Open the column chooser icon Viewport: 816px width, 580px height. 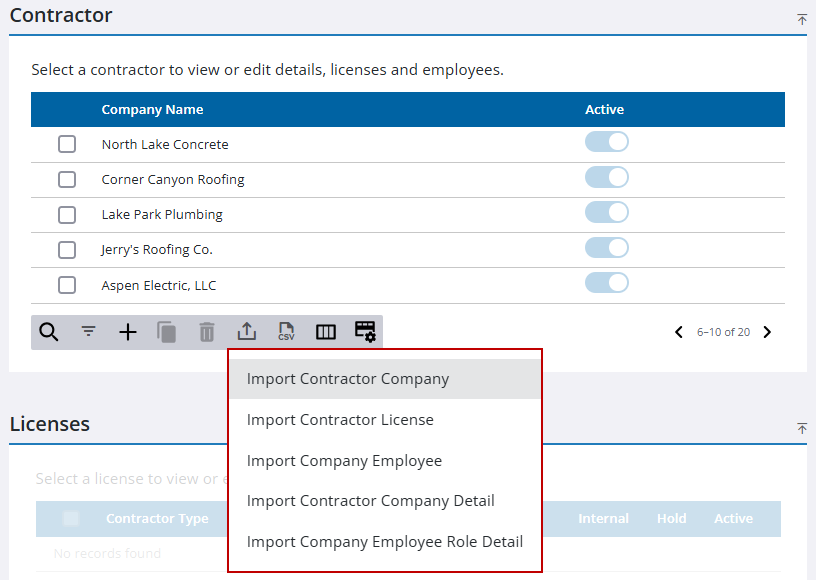tap(326, 332)
